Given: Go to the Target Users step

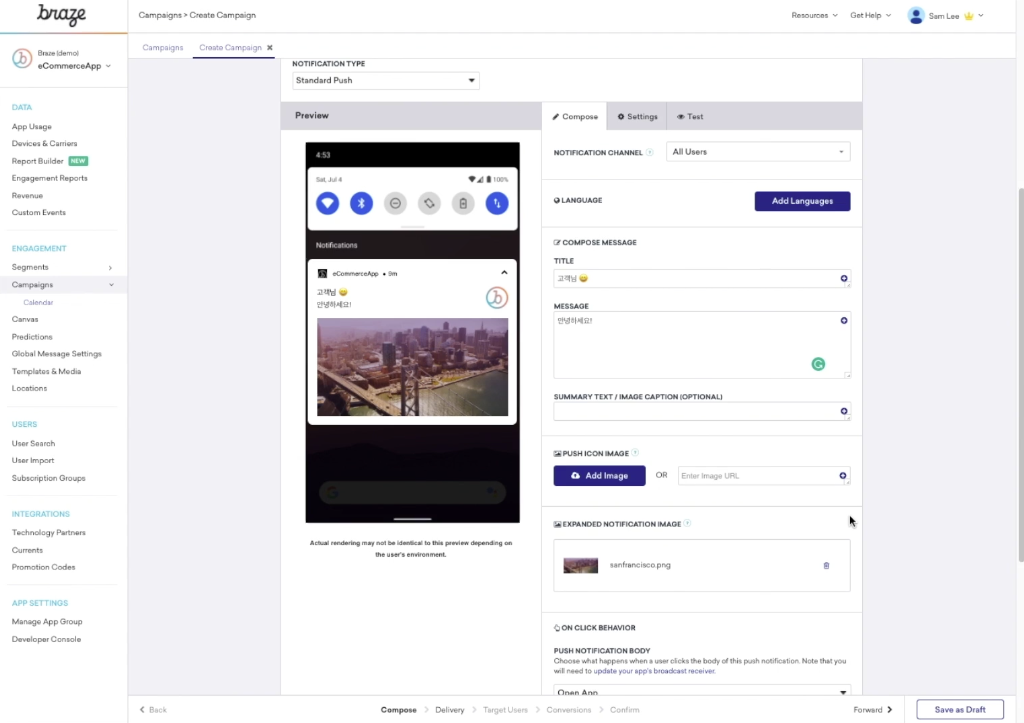Looking at the screenshot, I should tap(505, 710).
